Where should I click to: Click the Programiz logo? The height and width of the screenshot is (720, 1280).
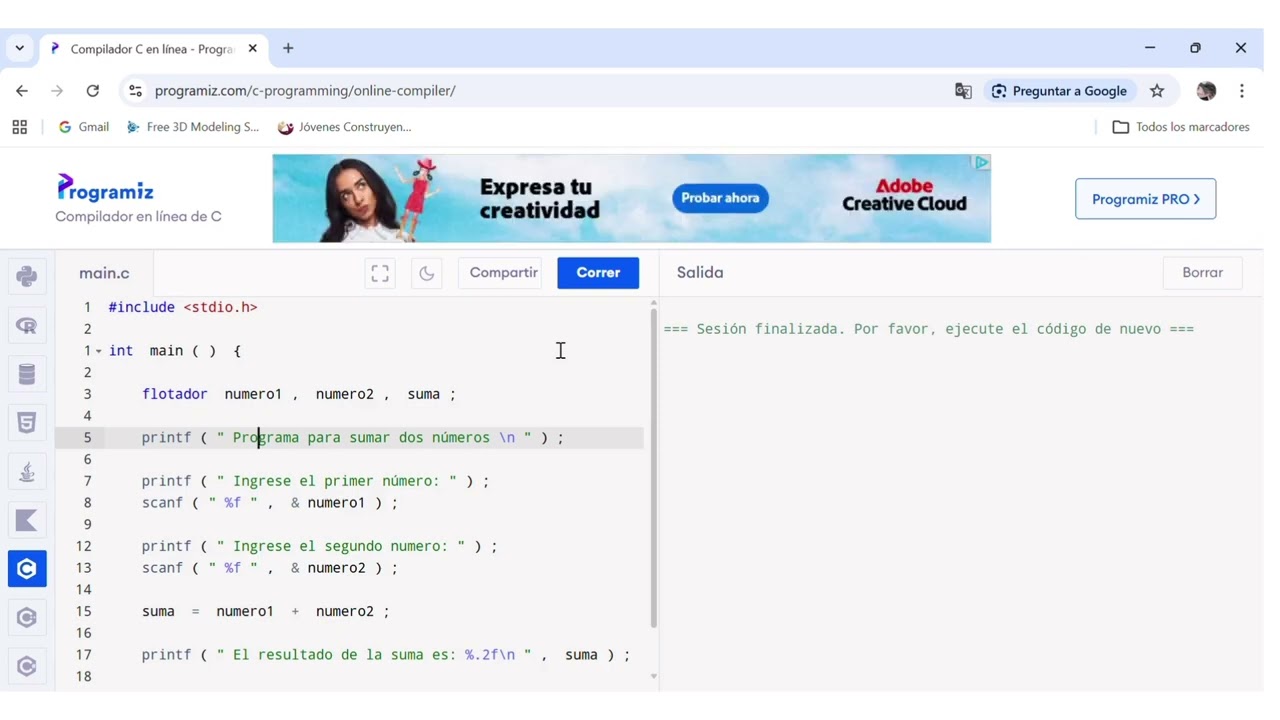click(x=106, y=188)
